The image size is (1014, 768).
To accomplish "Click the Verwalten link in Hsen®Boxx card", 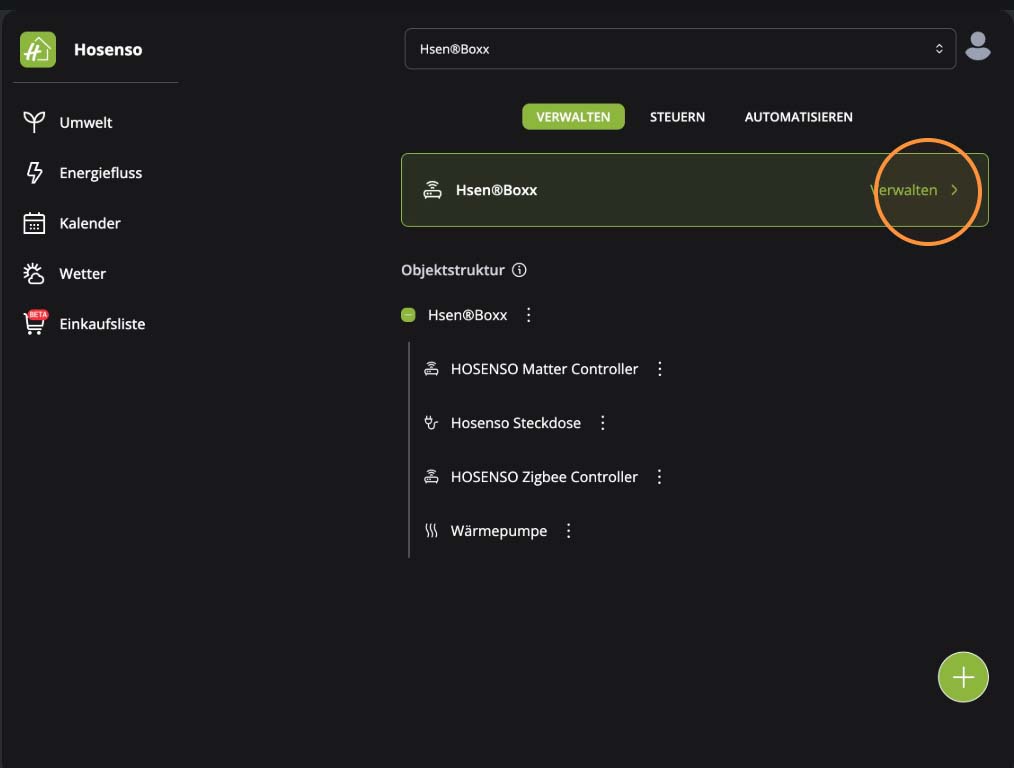I will click(x=903, y=189).
